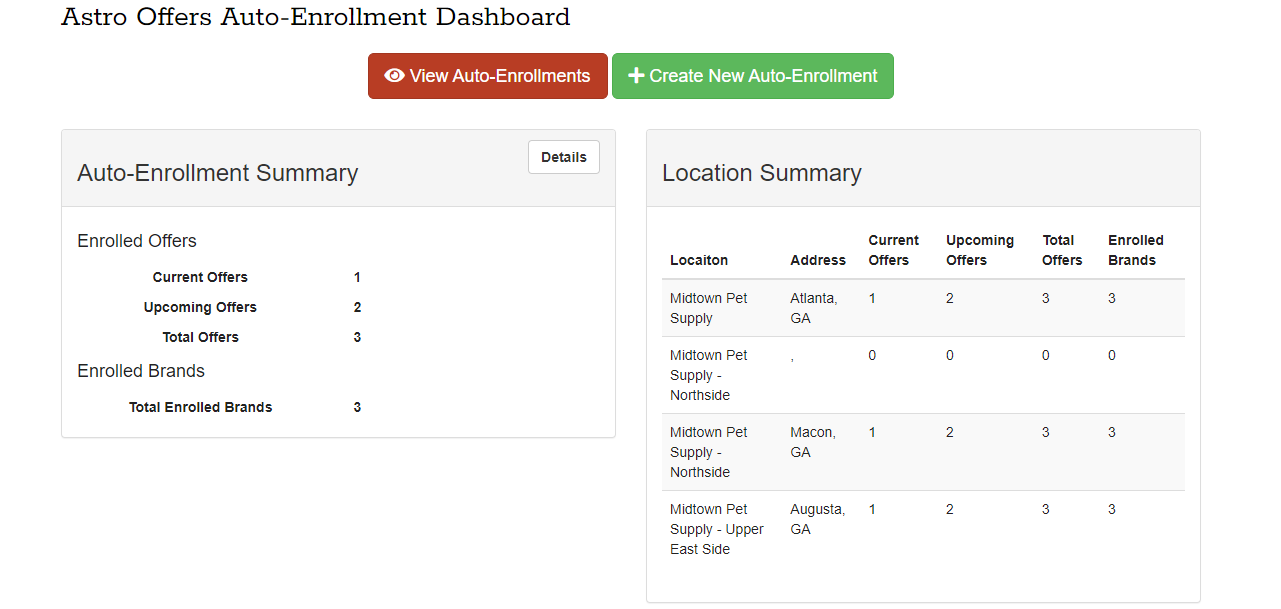Image resolution: width=1281 pixels, height=609 pixels.
Task: Click the Auto-Enrollment Summary panel heading
Action: click(217, 173)
